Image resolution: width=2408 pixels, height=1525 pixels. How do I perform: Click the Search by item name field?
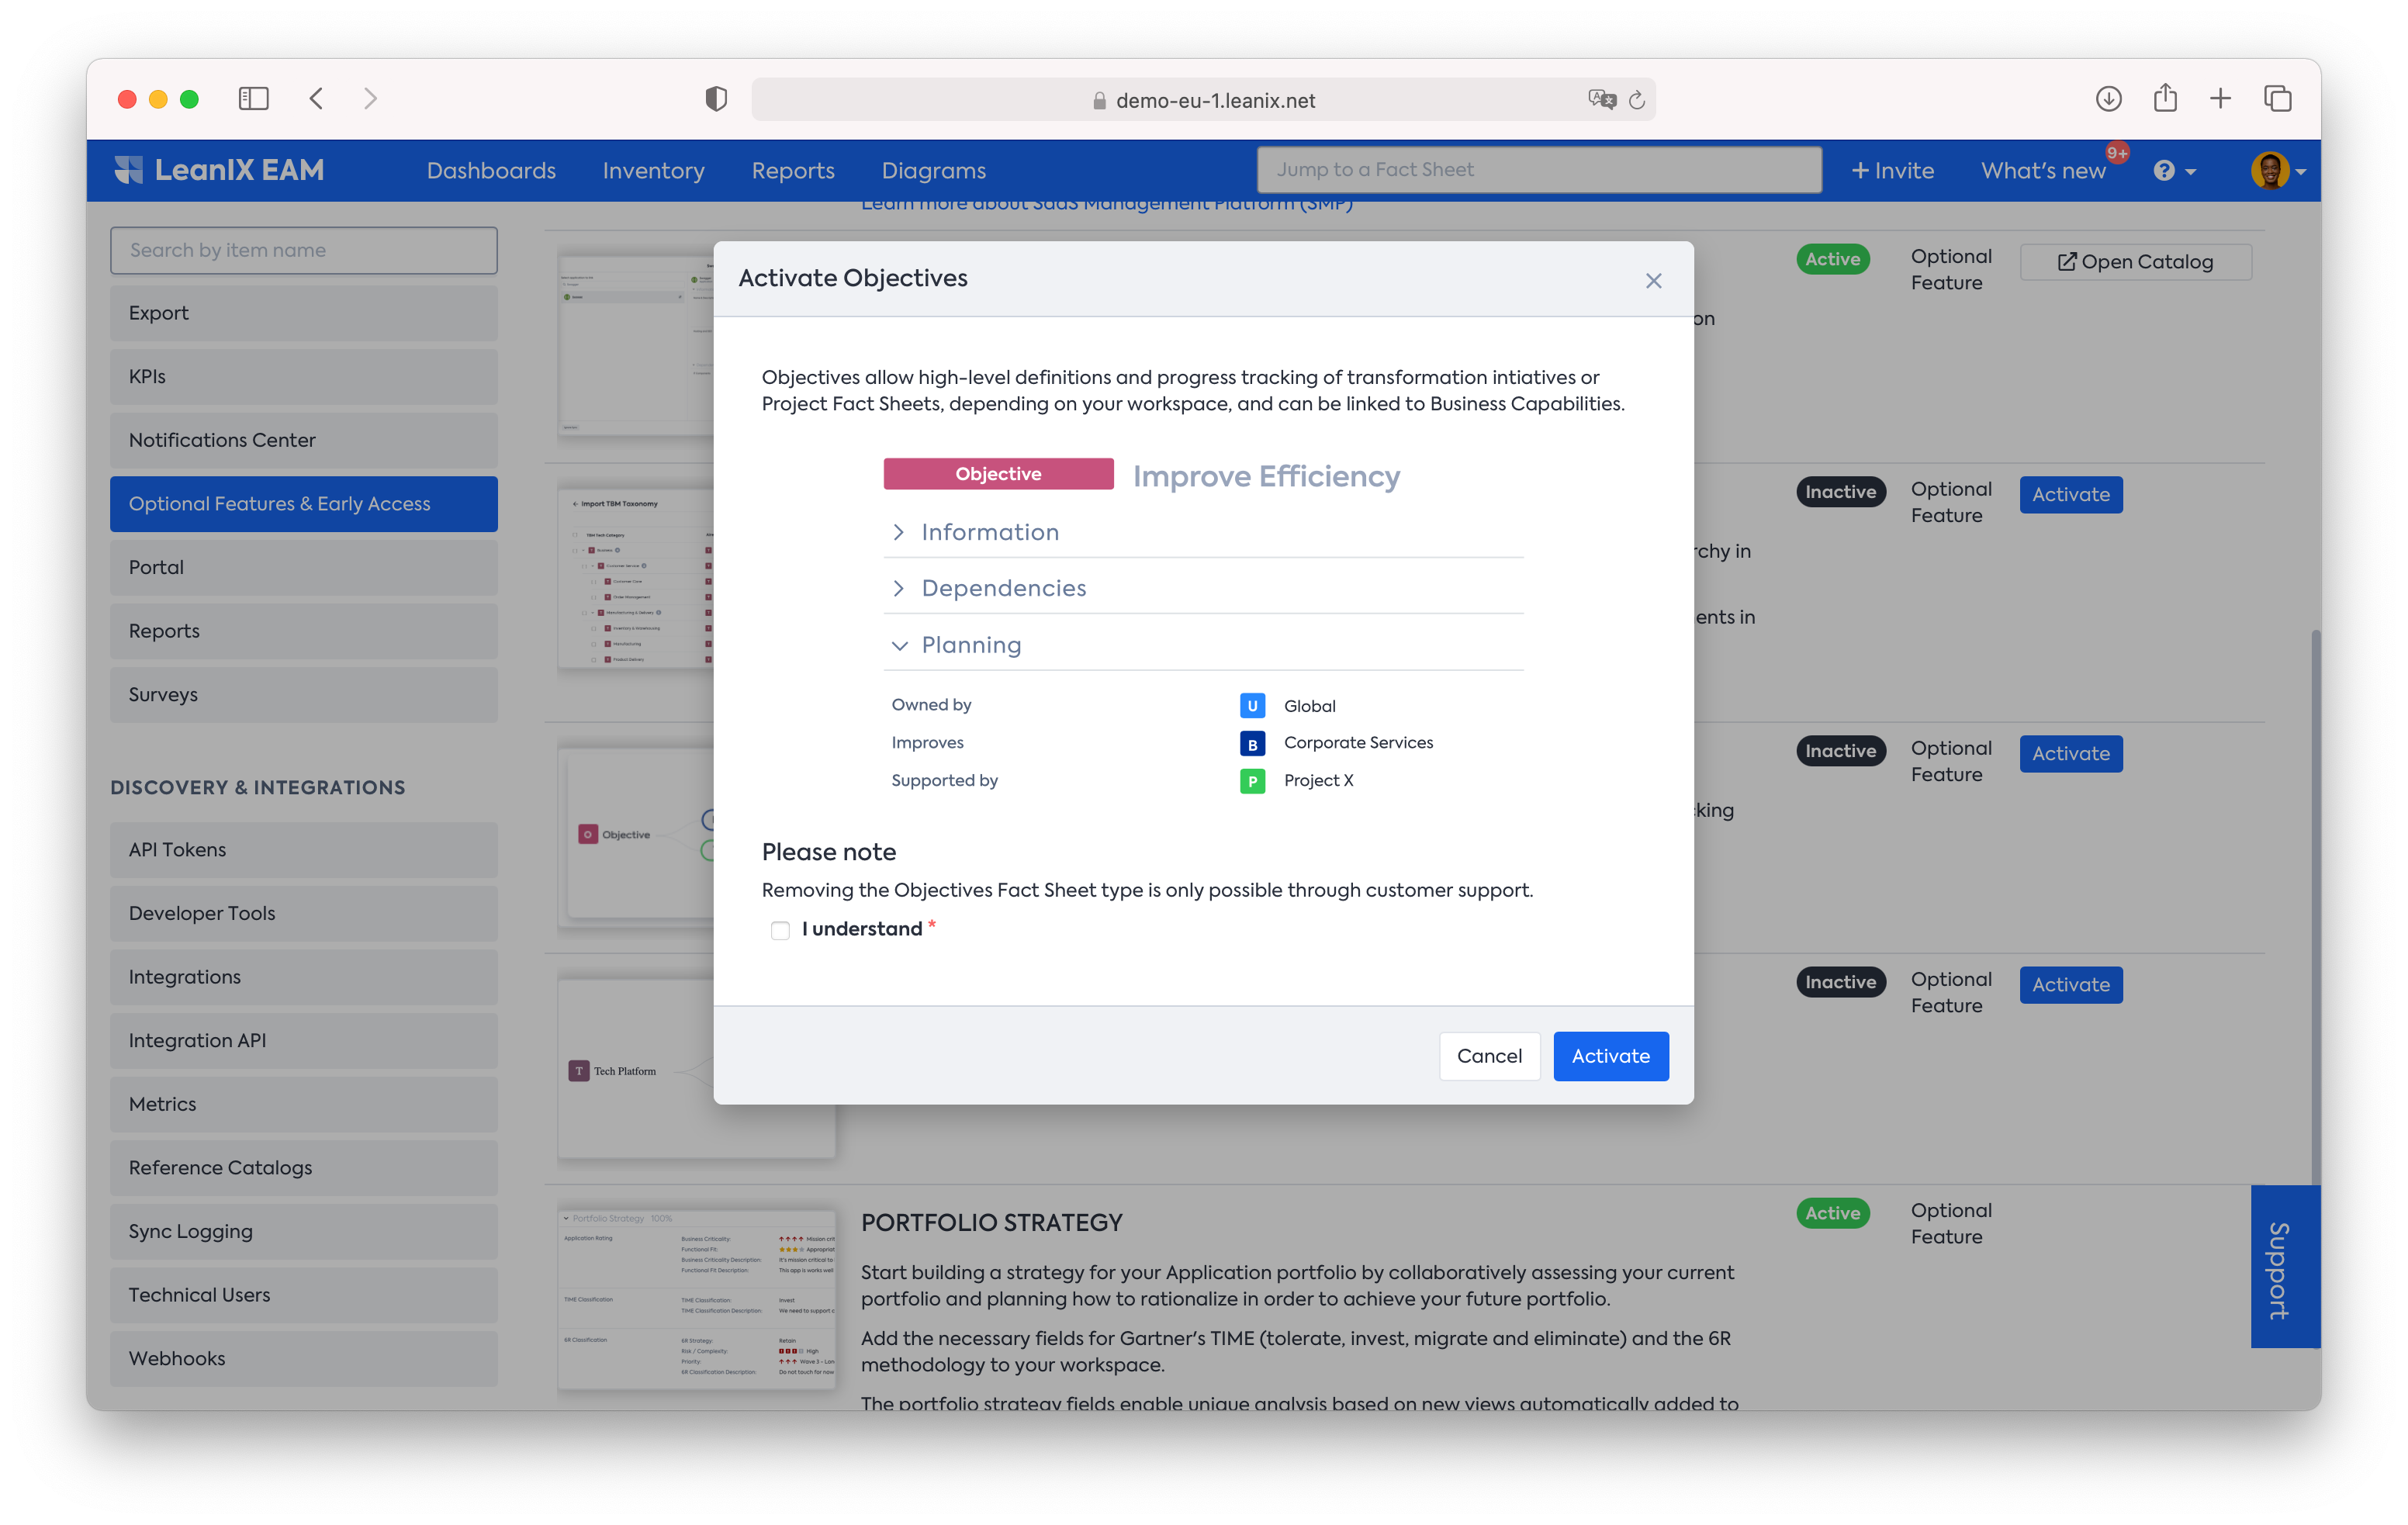tap(303, 250)
